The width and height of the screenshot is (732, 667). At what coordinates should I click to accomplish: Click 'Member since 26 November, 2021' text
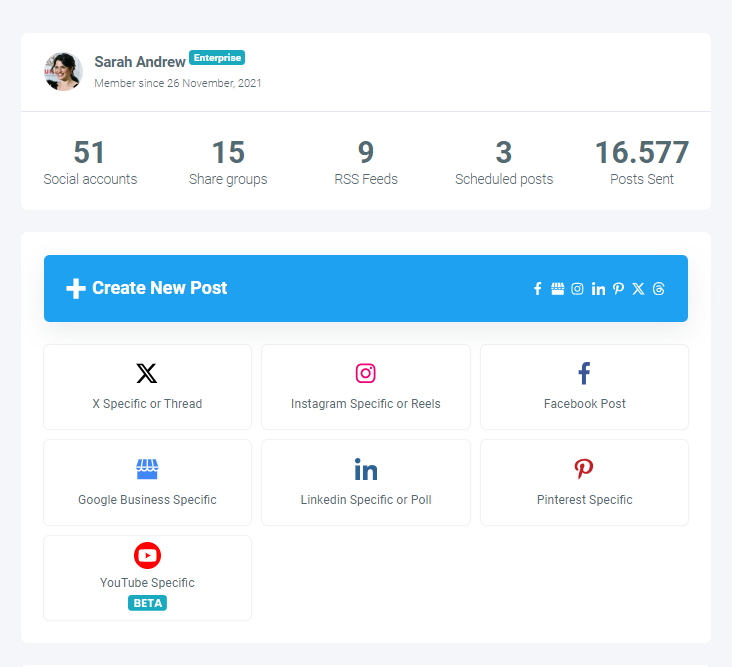coord(178,83)
